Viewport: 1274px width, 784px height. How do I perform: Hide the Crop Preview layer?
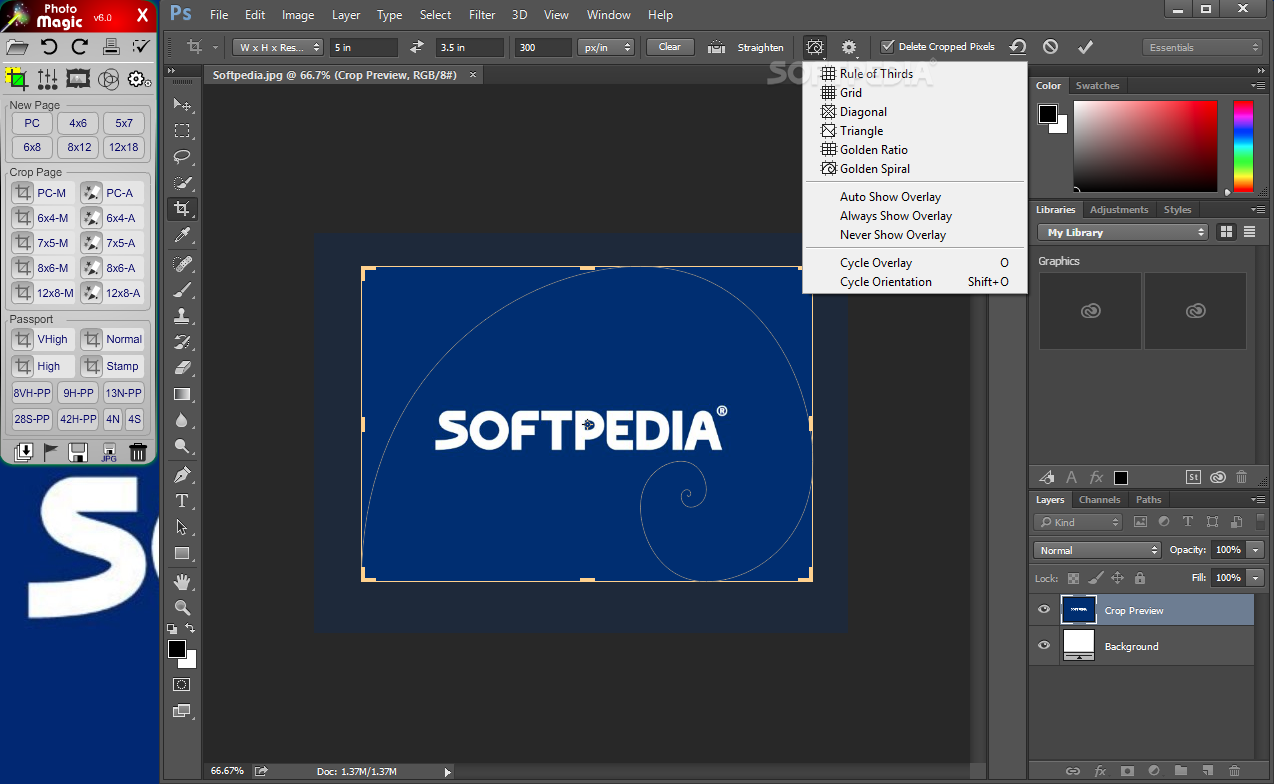[1044, 610]
